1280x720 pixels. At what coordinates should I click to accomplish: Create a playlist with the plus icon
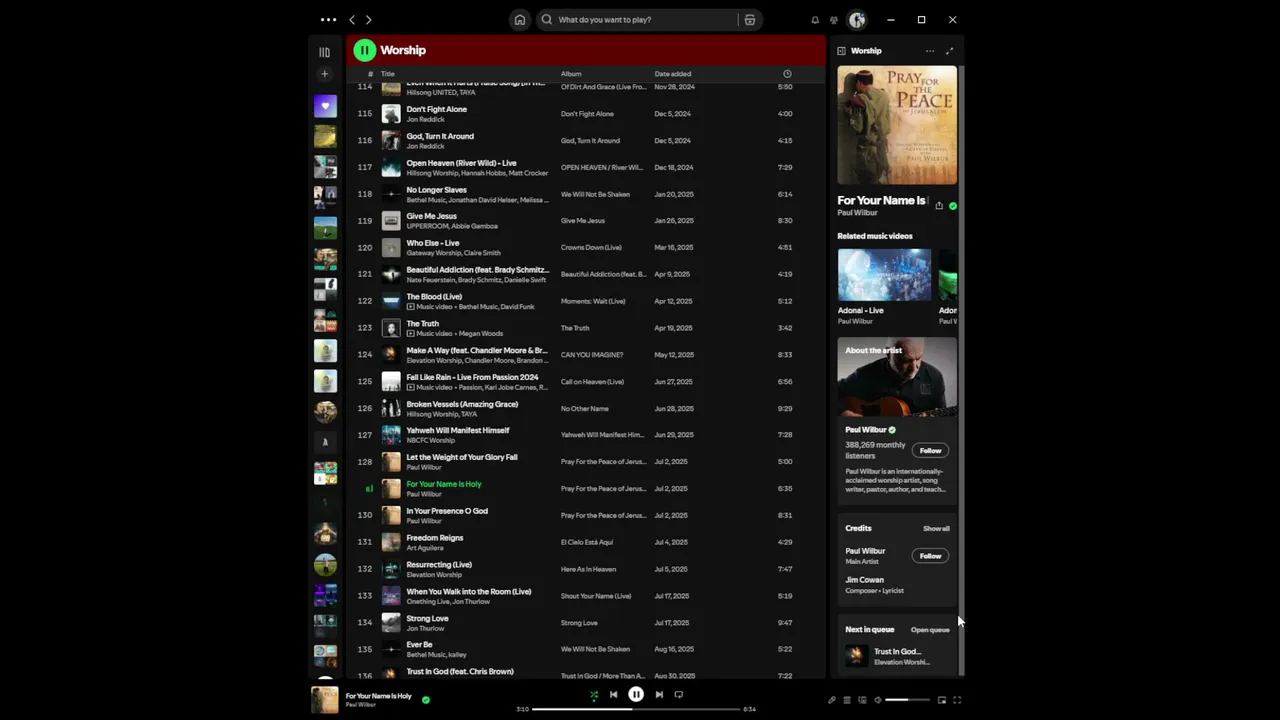click(x=324, y=74)
